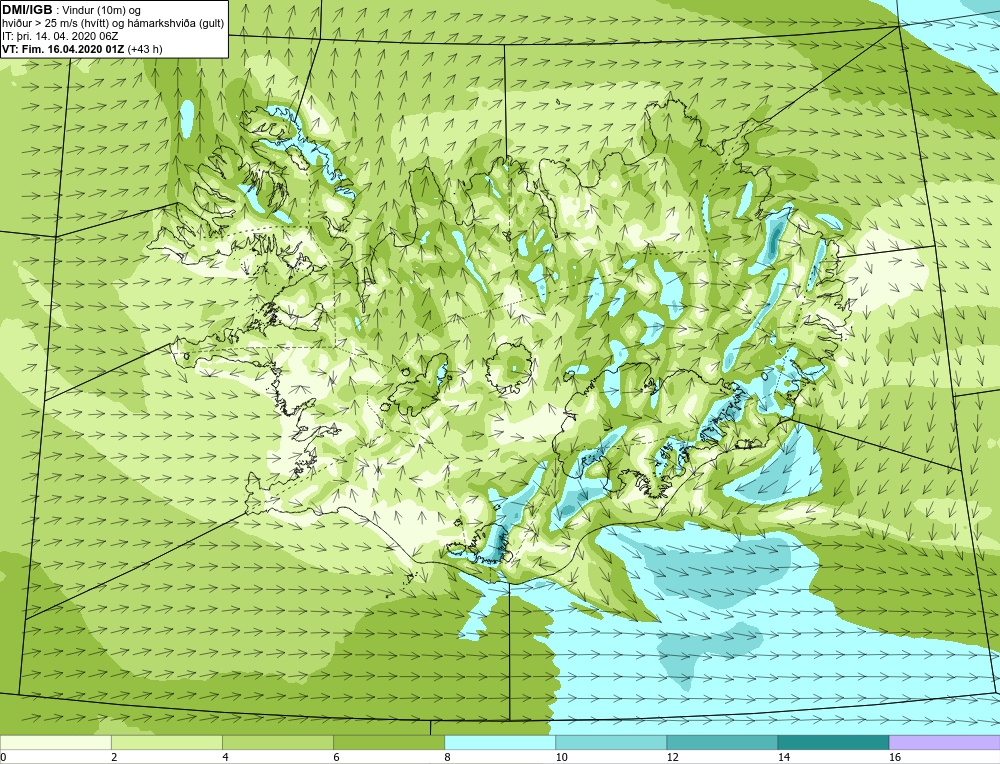Click the 12–14 m/s darker teal legend swatch
Image resolution: width=1000 pixels, height=764 pixels.
point(721,742)
